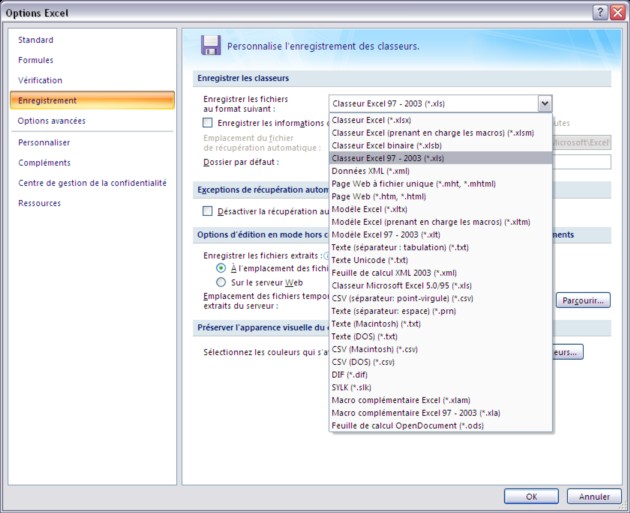Choose Page Web à fichier unique
Viewport: 630px width, 513px height.
tap(440, 184)
